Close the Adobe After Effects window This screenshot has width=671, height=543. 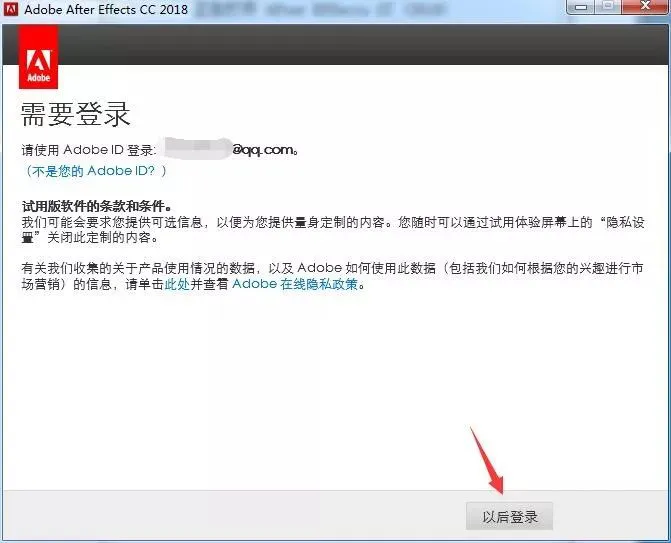(645, 7)
